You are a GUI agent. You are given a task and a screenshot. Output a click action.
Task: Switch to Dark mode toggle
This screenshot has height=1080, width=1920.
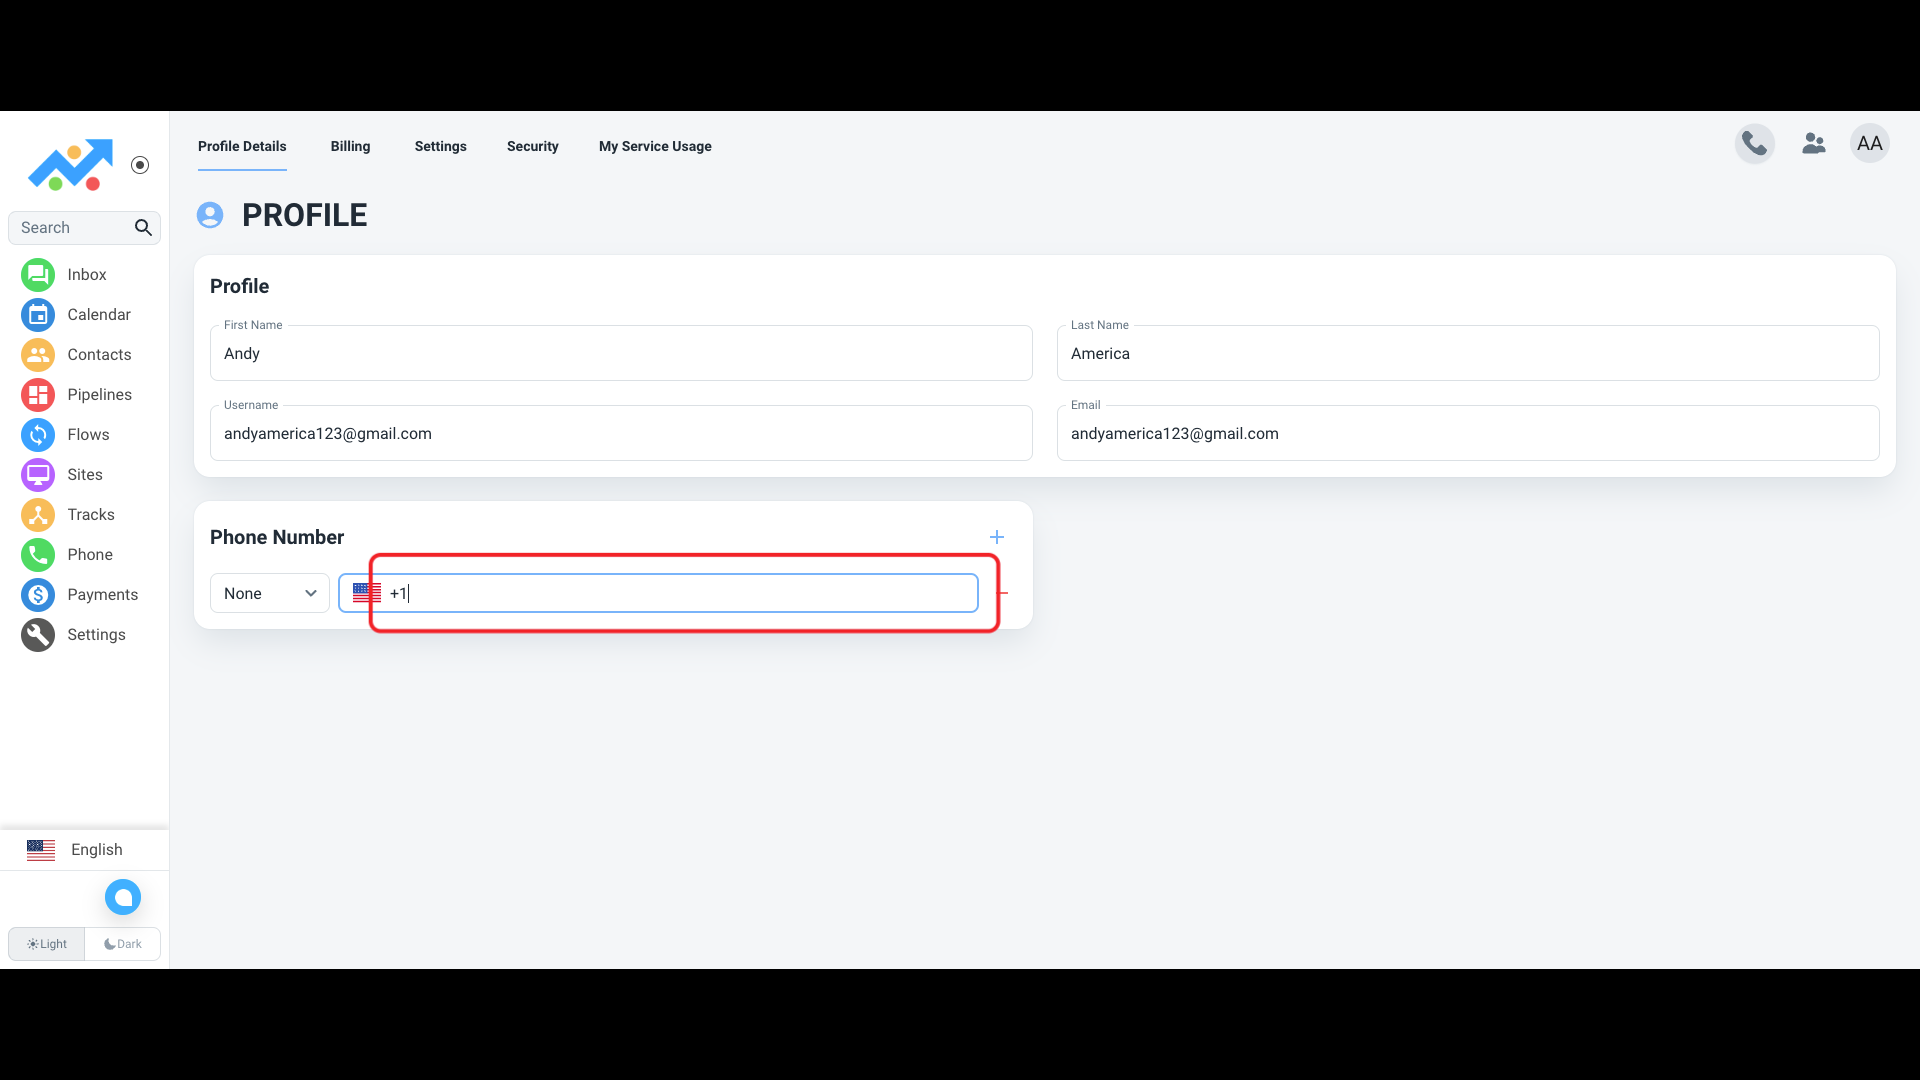click(x=123, y=943)
